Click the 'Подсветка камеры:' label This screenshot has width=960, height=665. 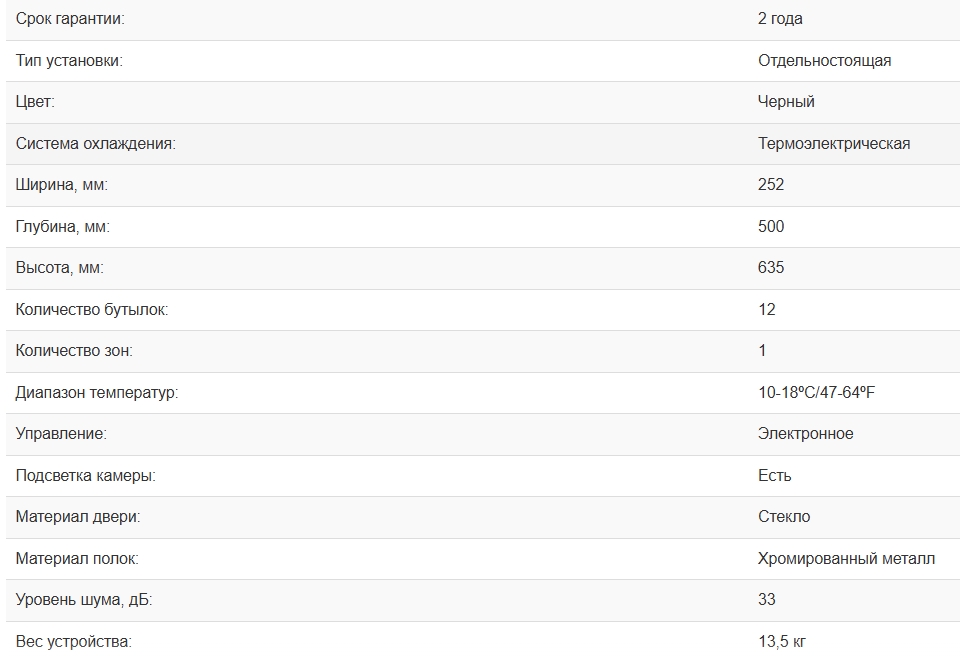tap(85, 476)
